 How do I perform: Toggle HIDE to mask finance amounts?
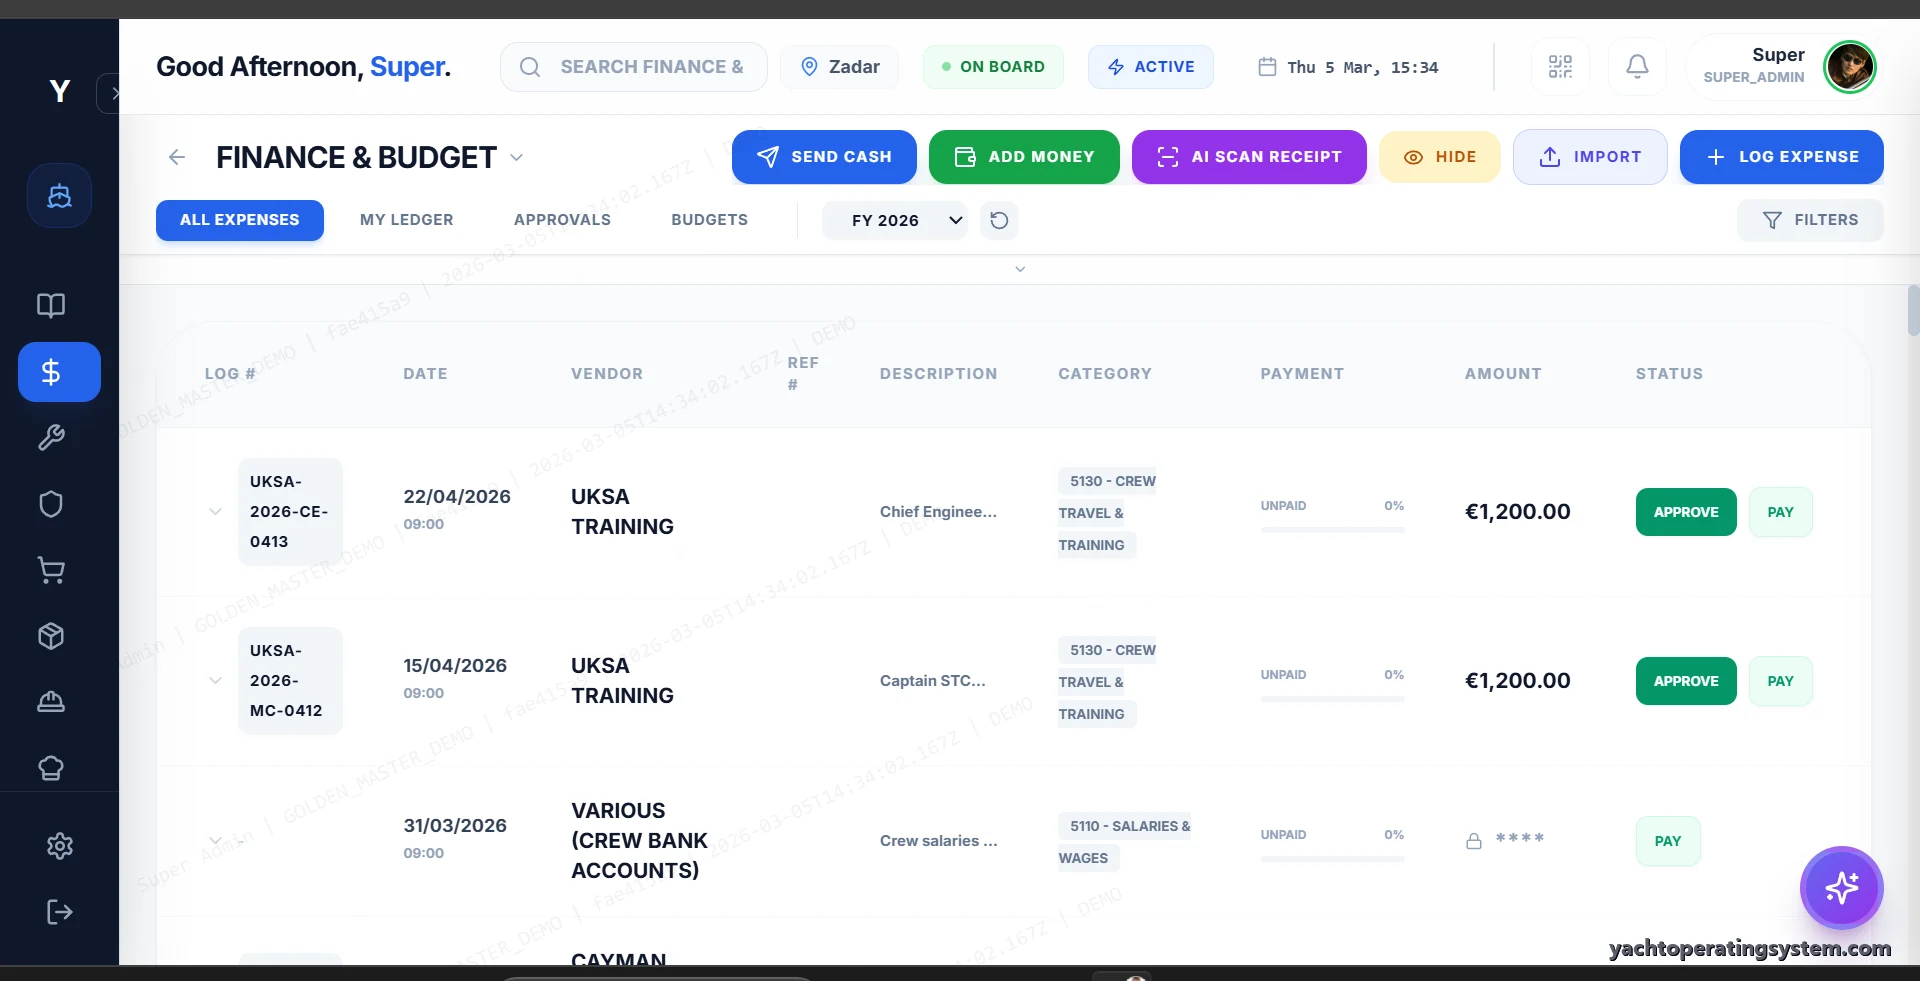point(1440,156)
